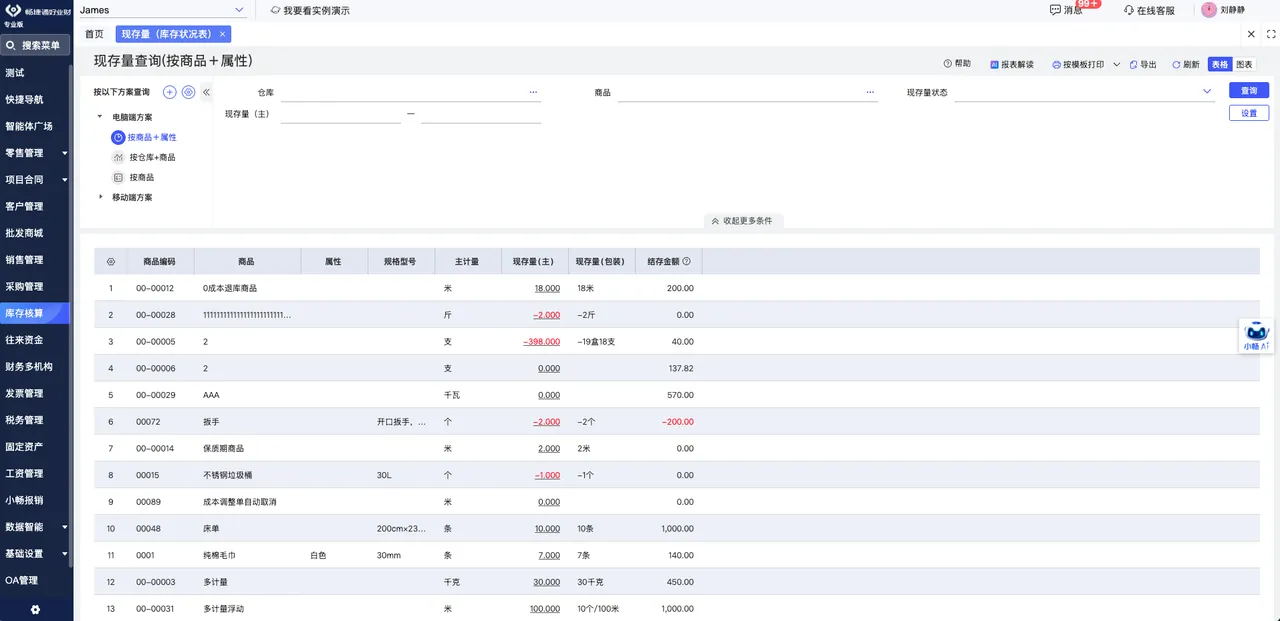Click the 刷新 refresh icon
The width and height of the screenshot is (1280, 621).
[1176, 64]
